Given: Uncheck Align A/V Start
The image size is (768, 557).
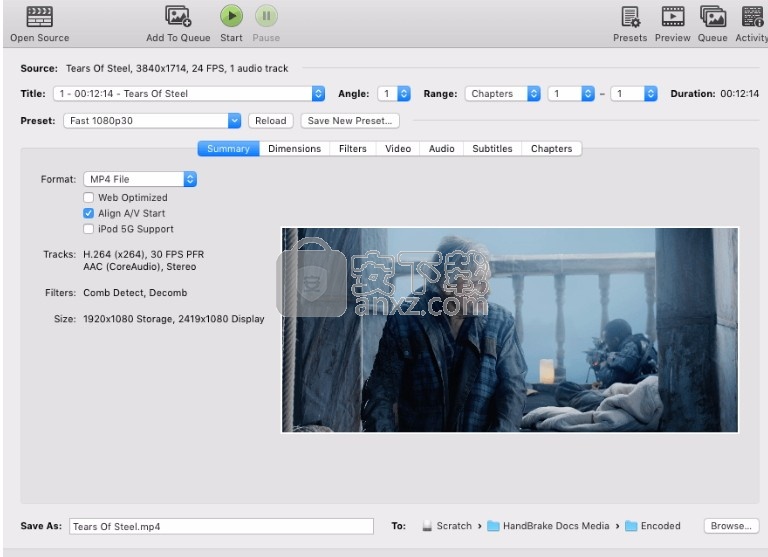Looking at the screenshot, I should coord(89,213).
